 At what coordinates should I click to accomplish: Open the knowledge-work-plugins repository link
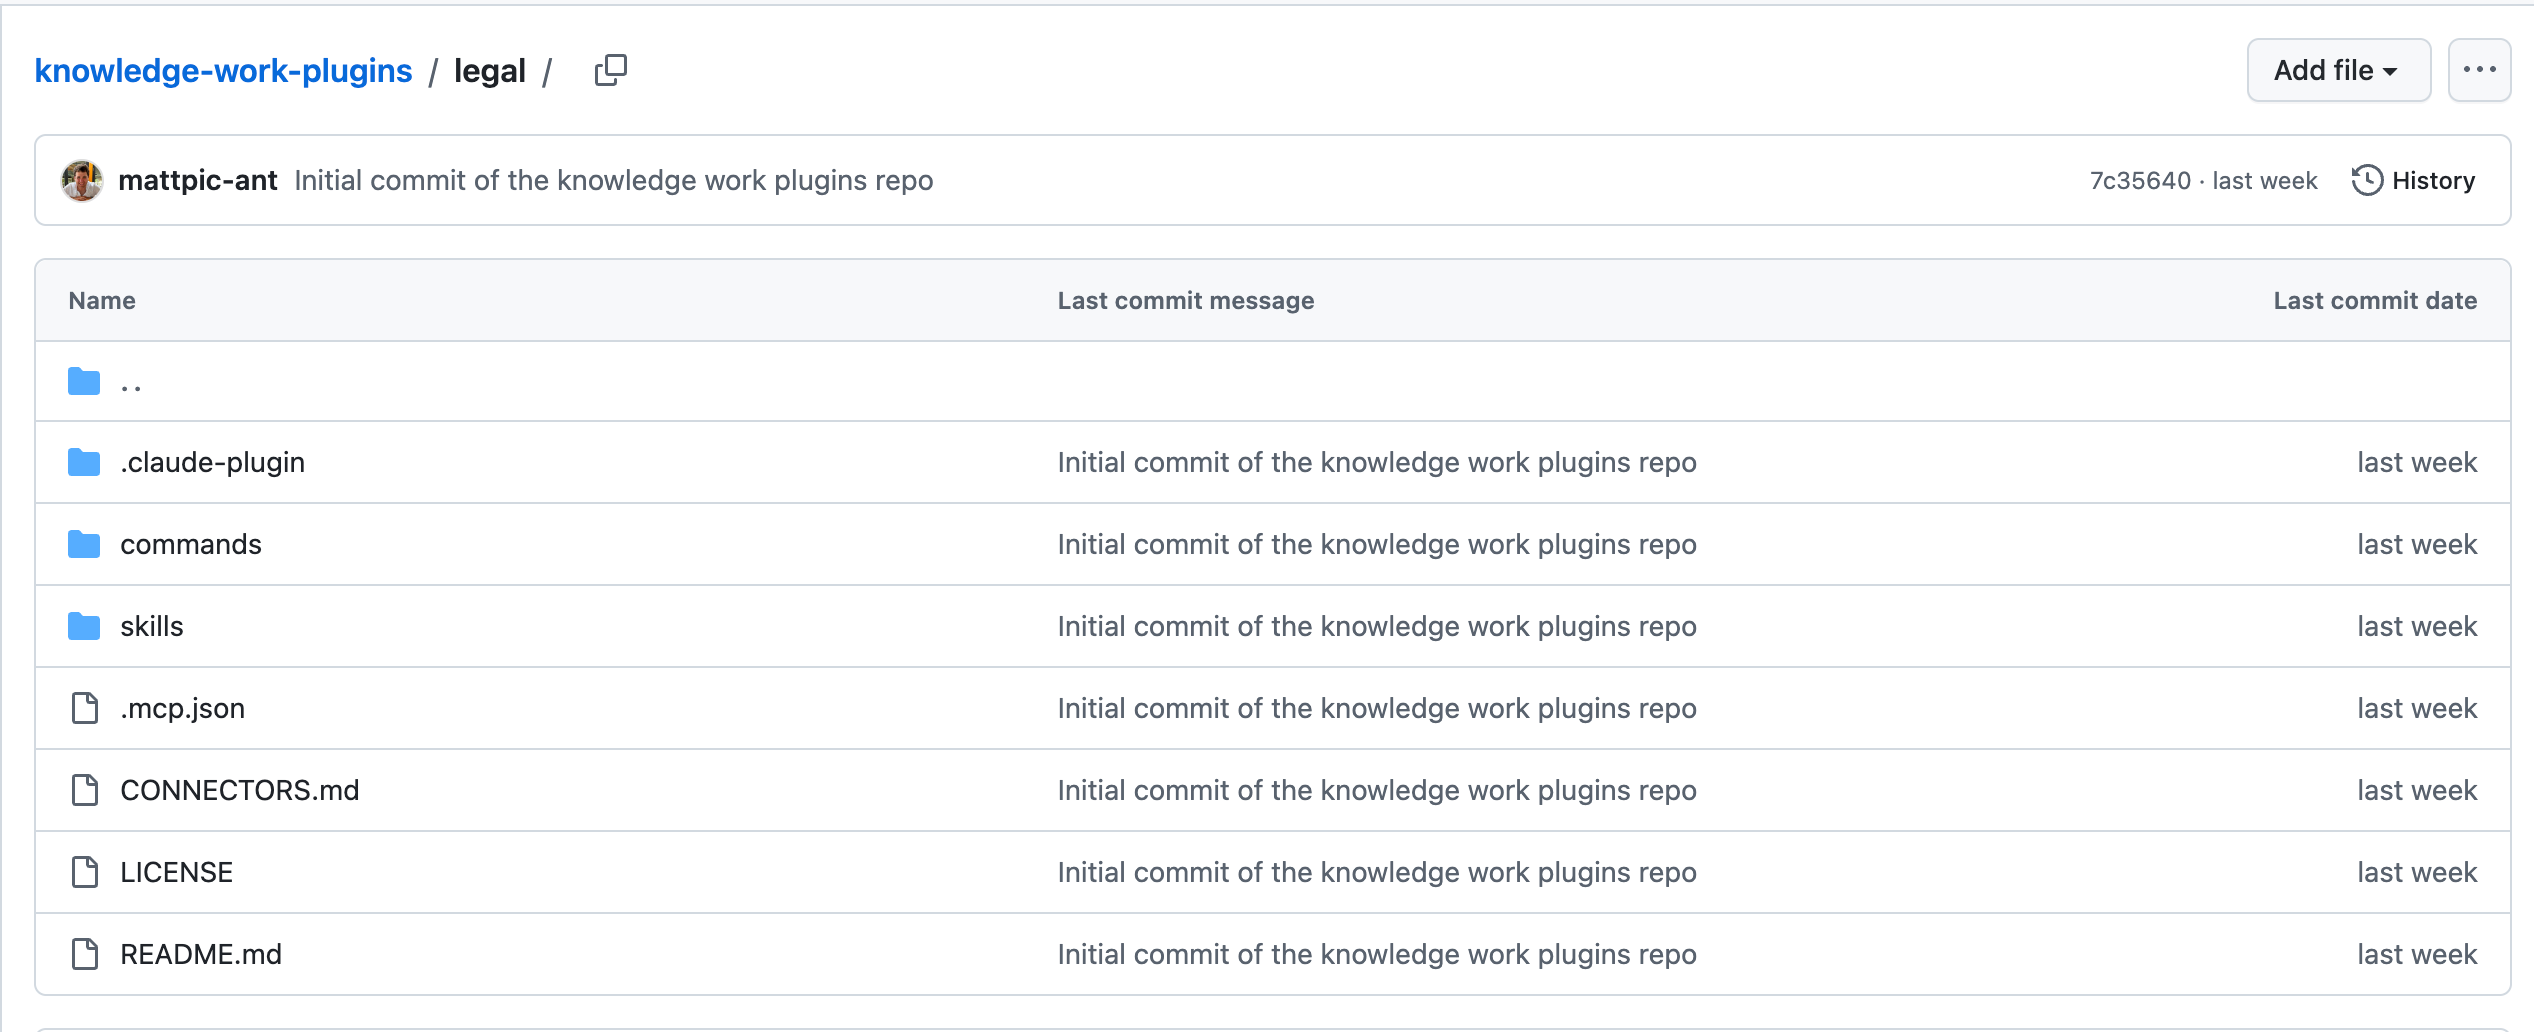(x=222, y=70)
